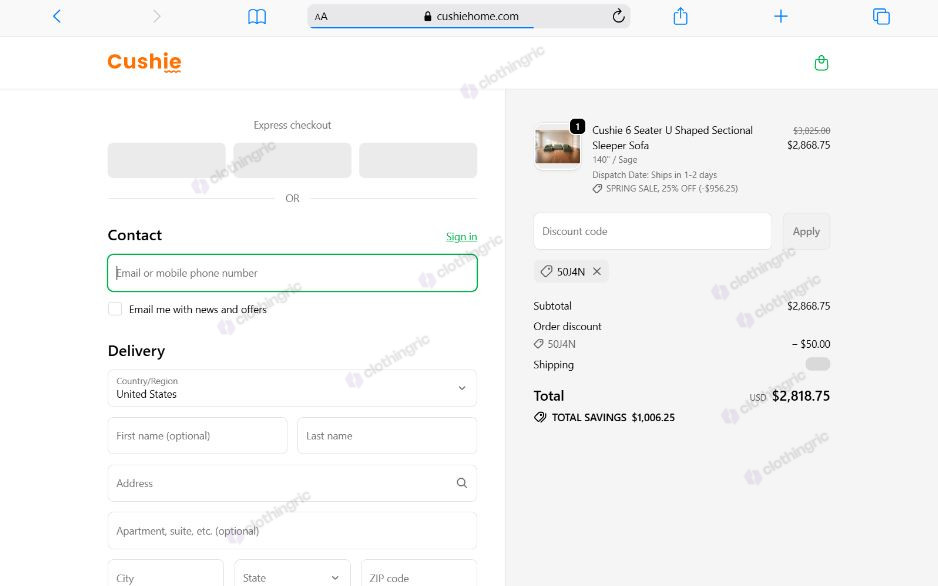Click the middle express checkout button placeholder
This screenshot has height=586, width=938.
(292, 160)
